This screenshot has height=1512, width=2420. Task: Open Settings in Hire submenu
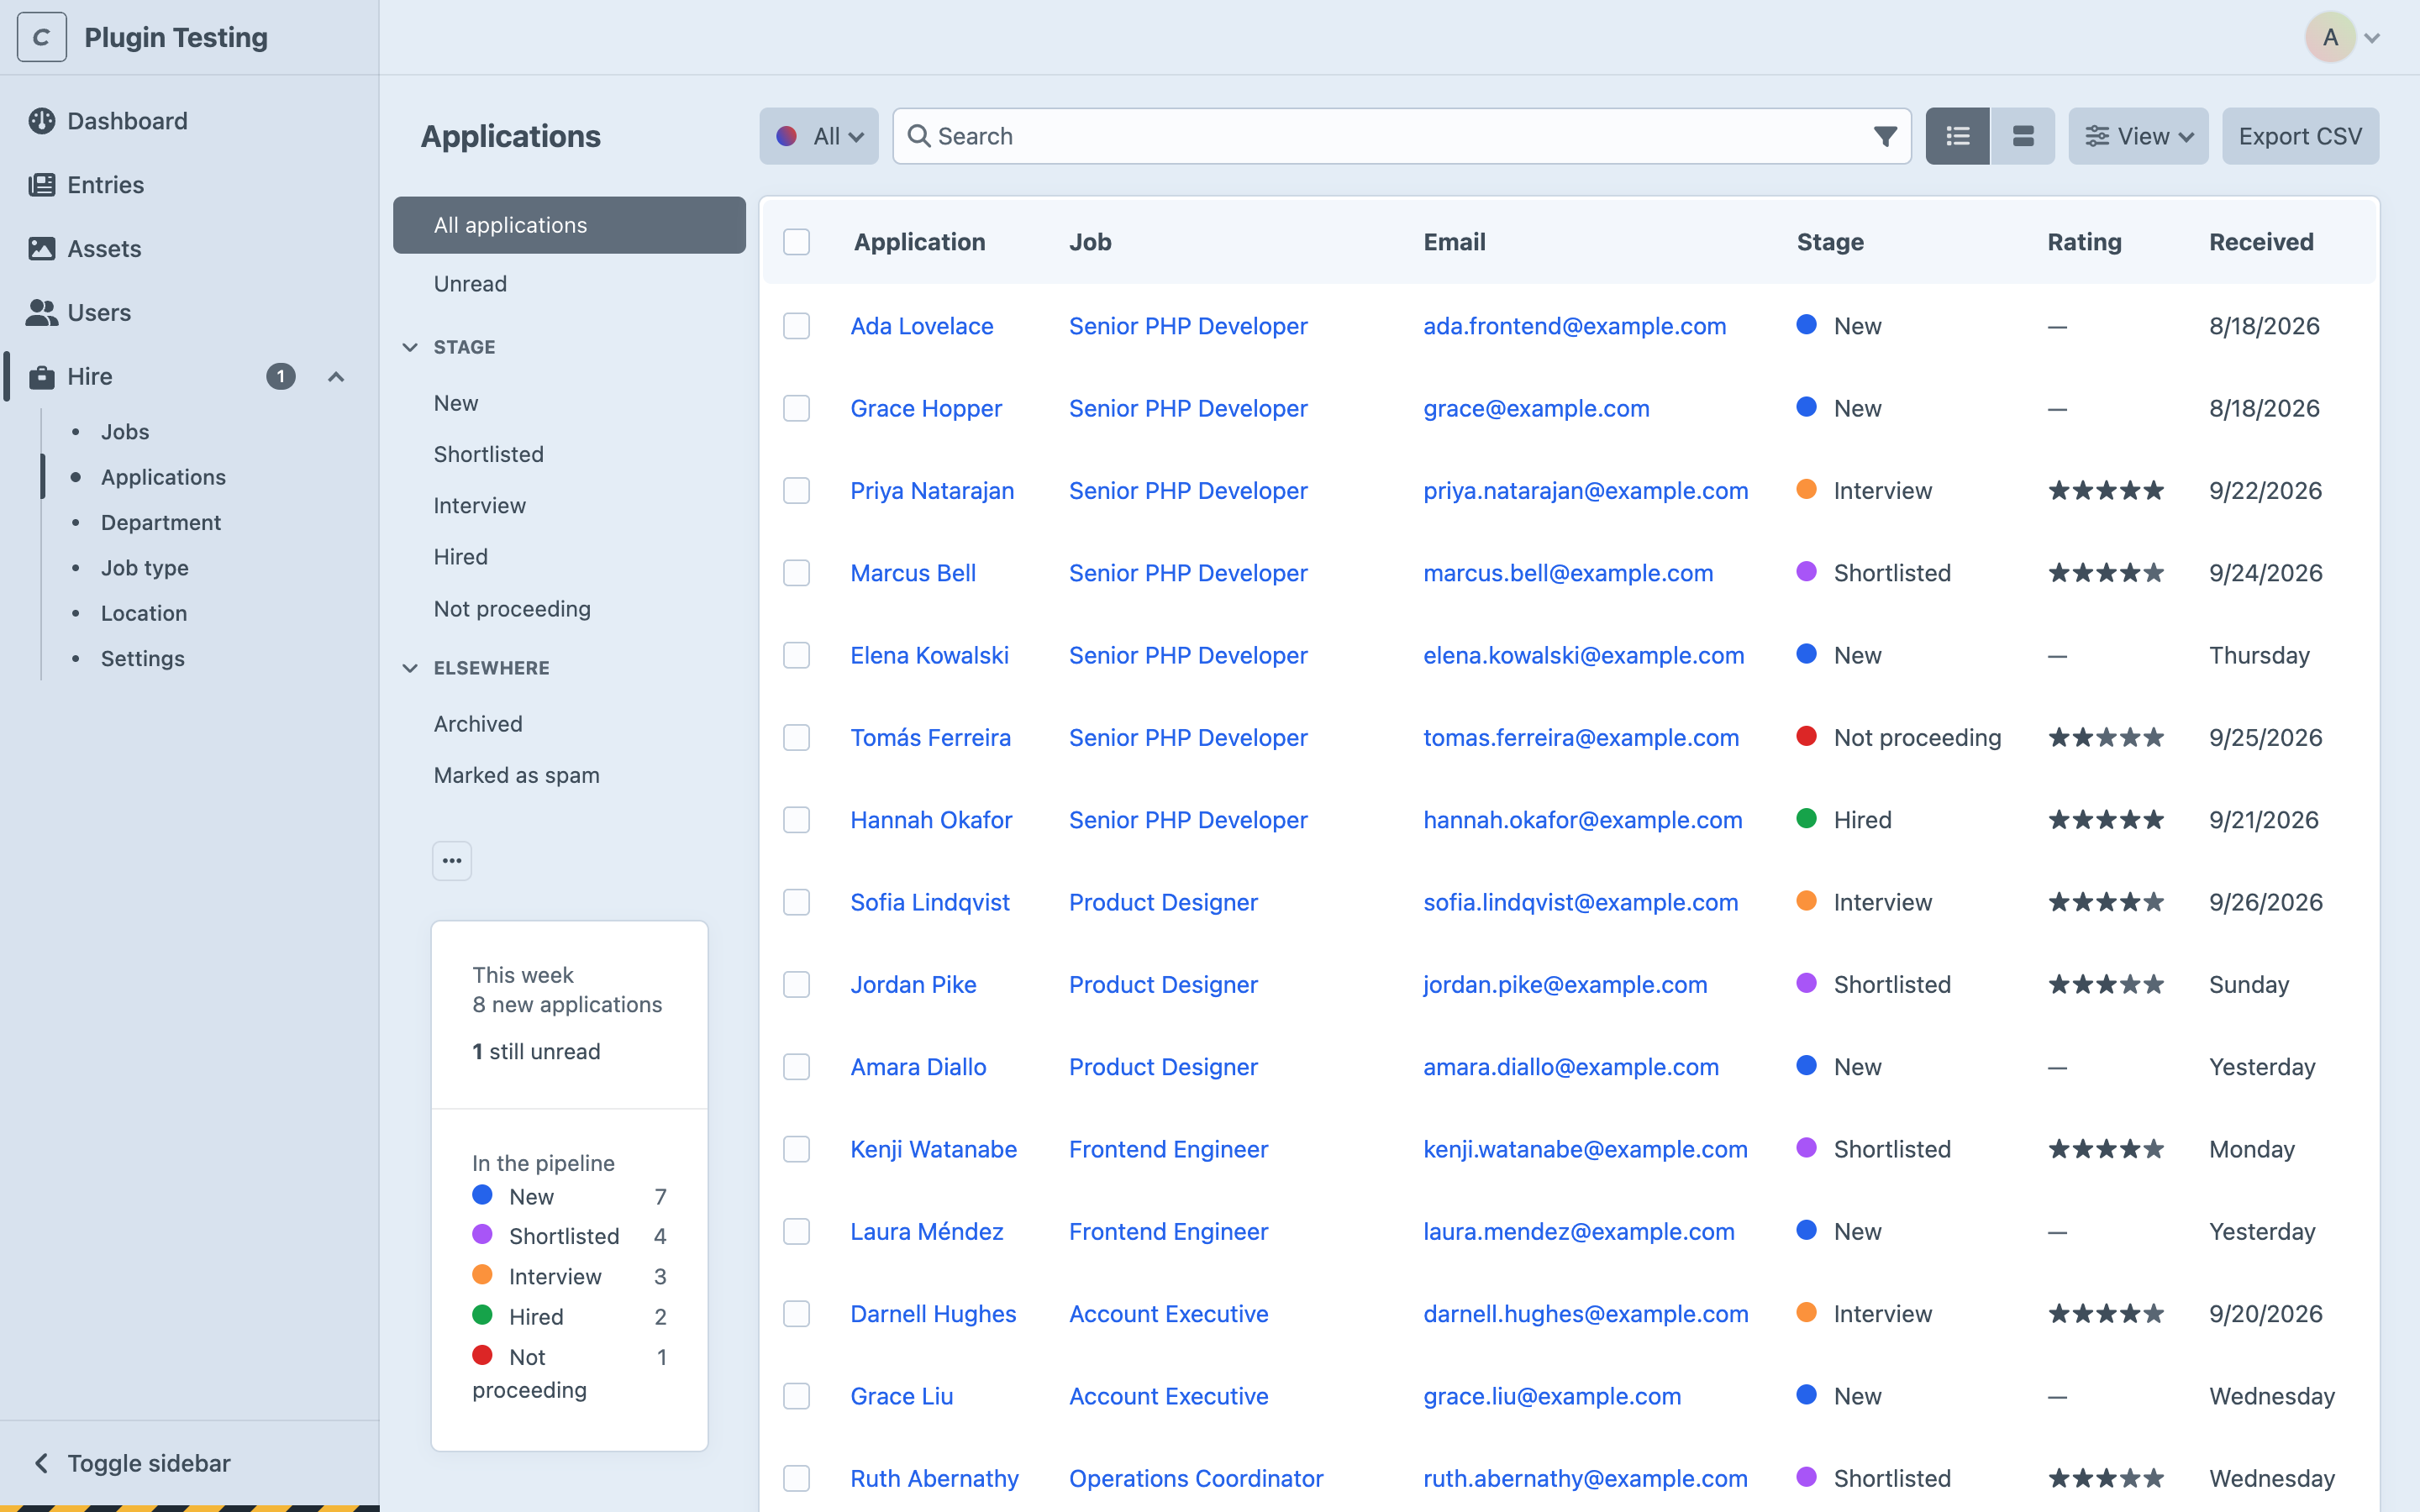143,659
